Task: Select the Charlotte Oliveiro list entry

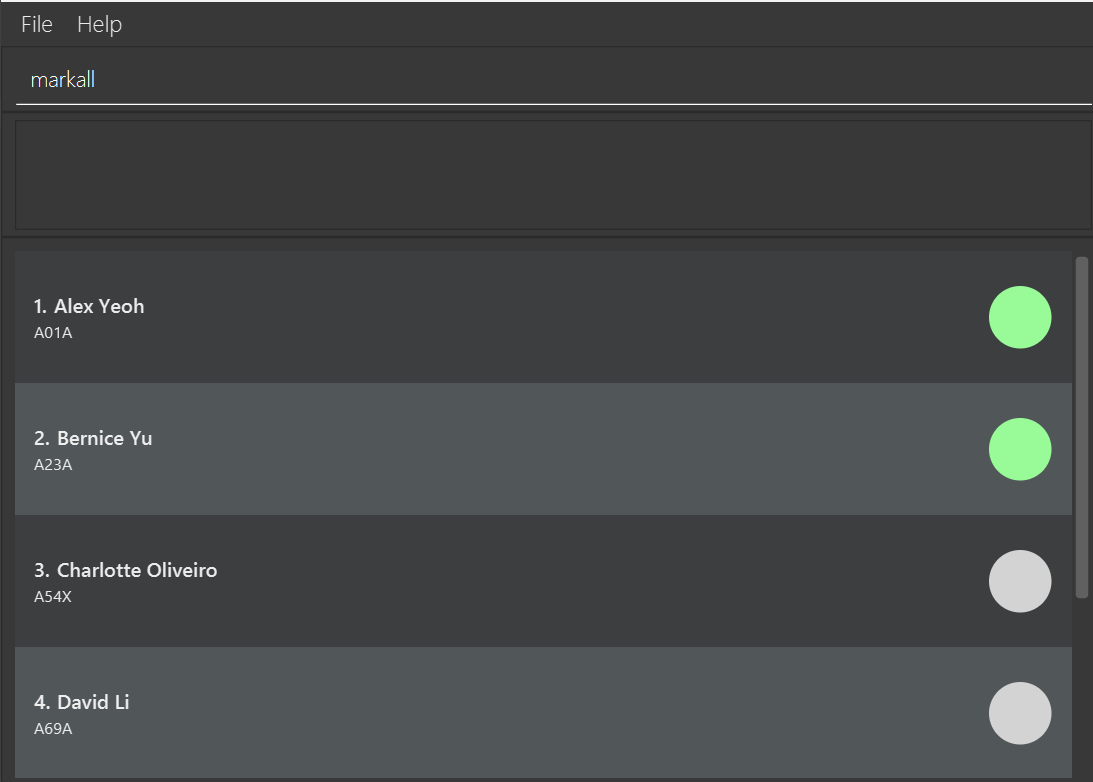Action: click(x=543, y=581)
